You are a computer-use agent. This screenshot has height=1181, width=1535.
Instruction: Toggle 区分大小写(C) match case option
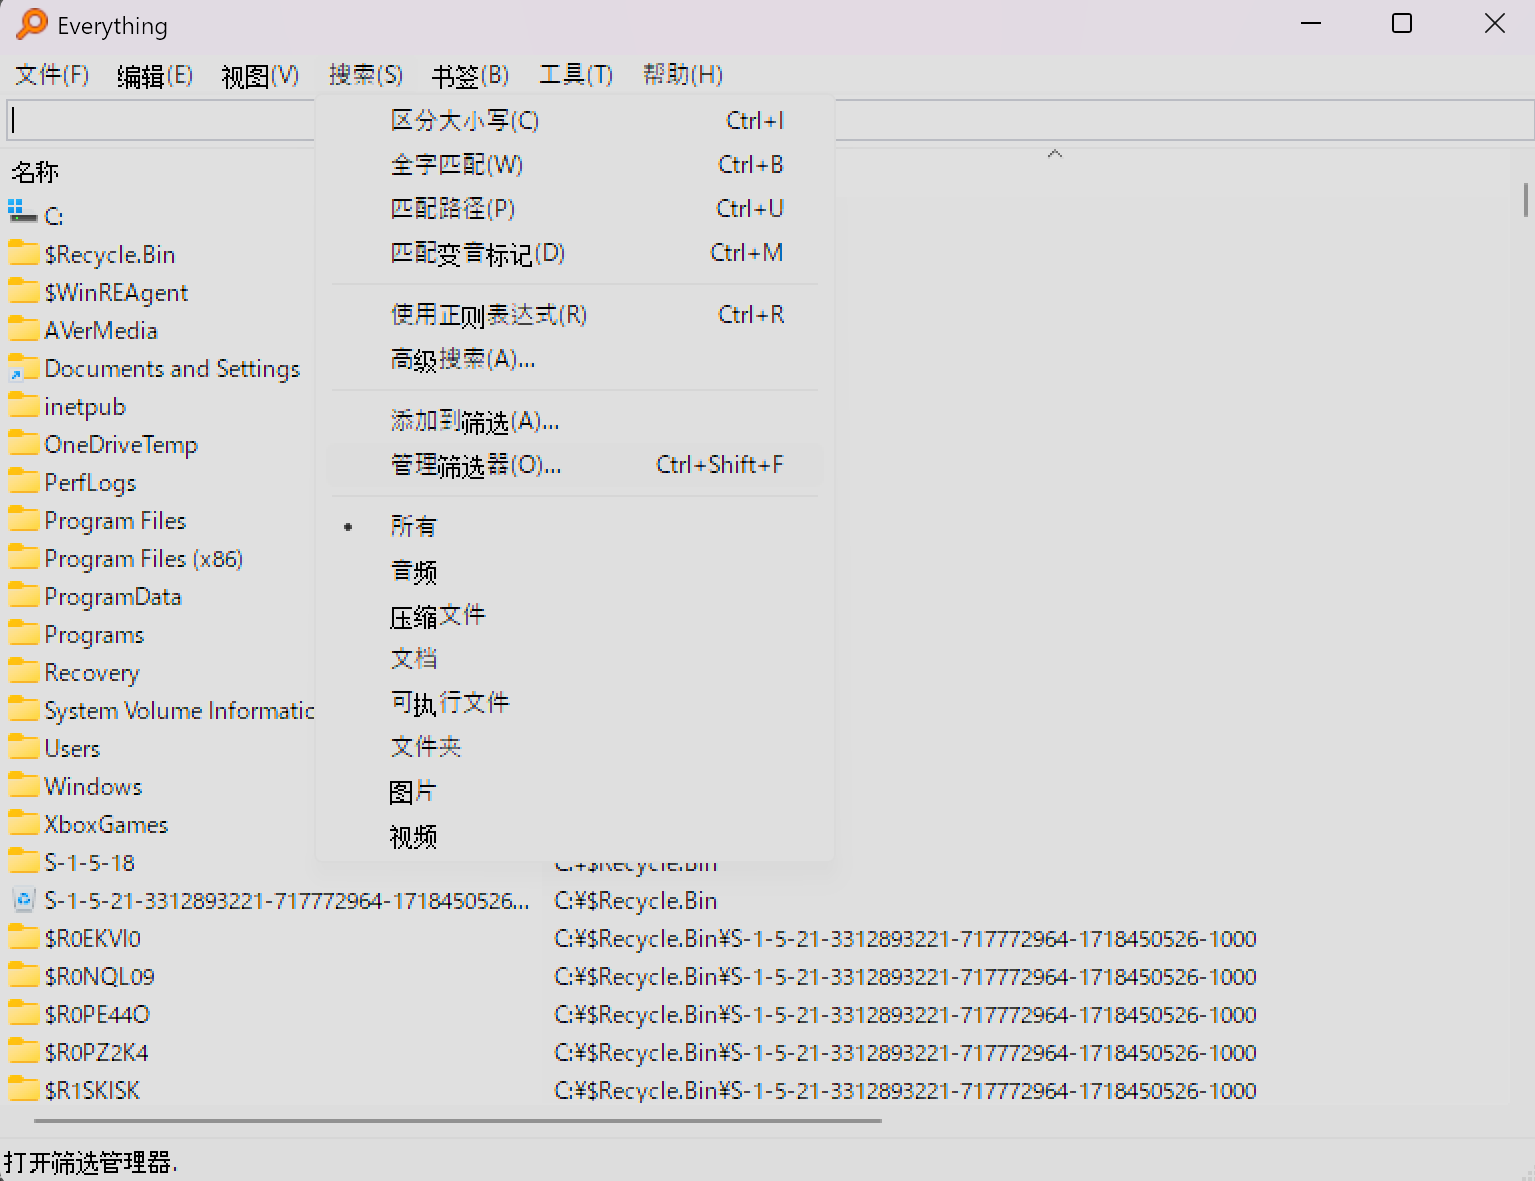[x=575, y=121]
